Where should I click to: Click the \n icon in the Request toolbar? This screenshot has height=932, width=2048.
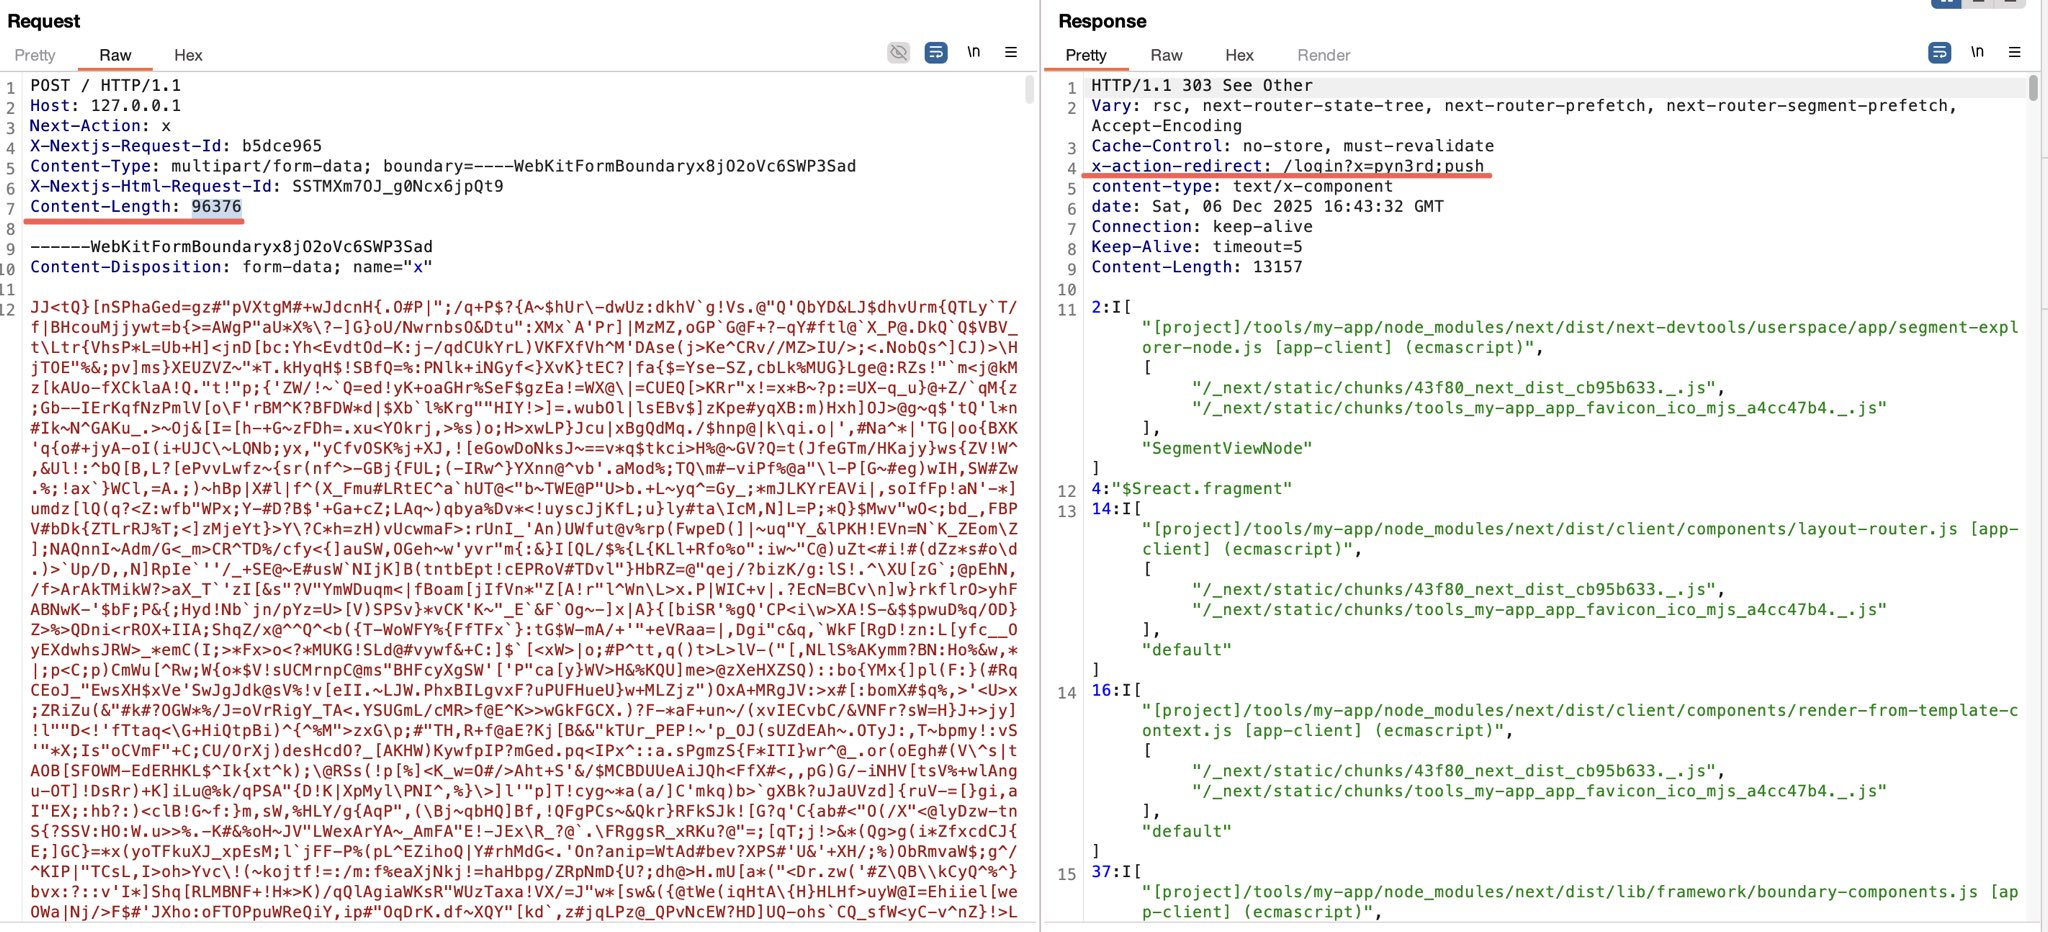click(x=975, y=52)
